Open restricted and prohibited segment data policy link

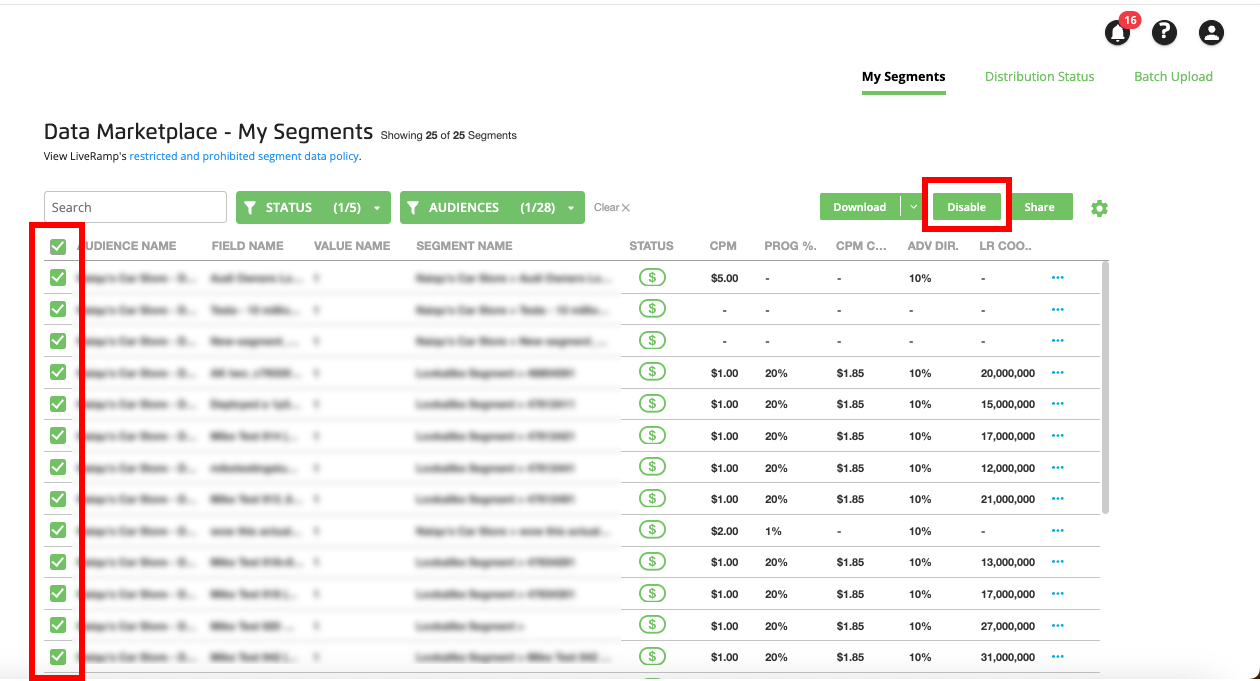(244, 156)
